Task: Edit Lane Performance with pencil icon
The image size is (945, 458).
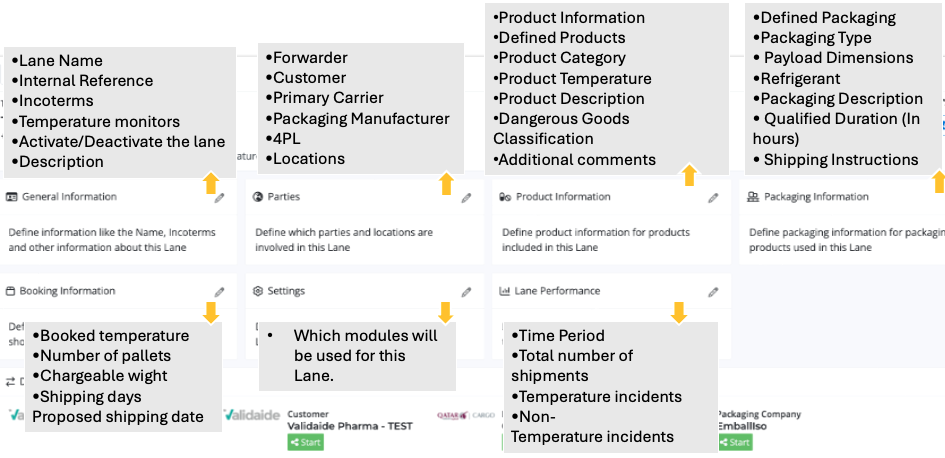Action: (713, 292)
